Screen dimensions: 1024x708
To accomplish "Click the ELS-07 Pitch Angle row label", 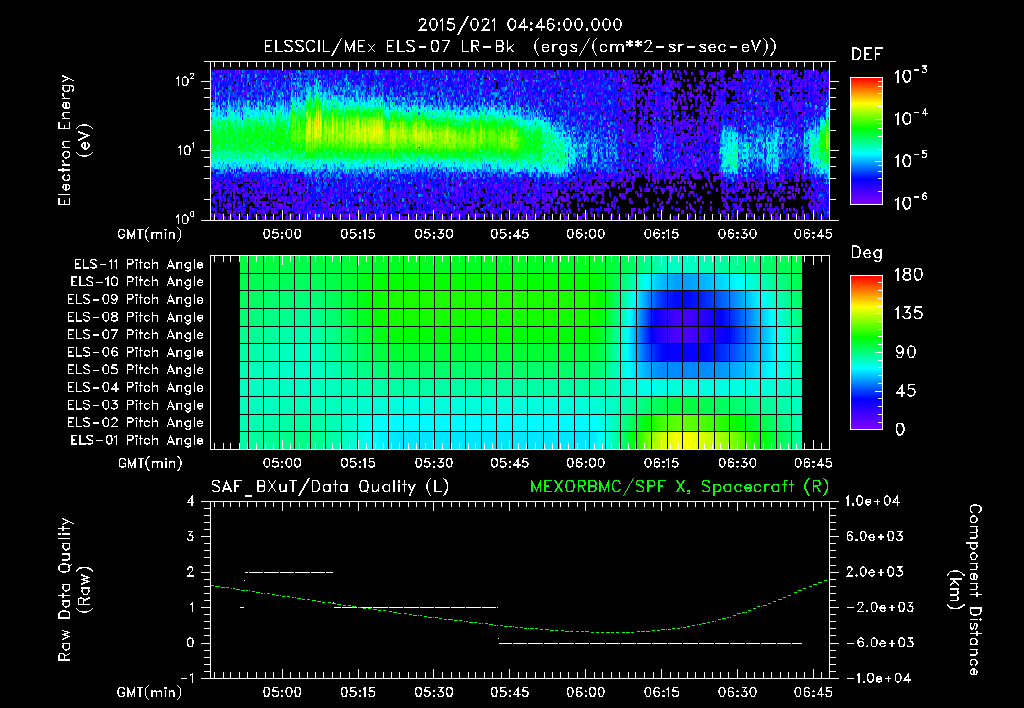I will tap(136, 334).
